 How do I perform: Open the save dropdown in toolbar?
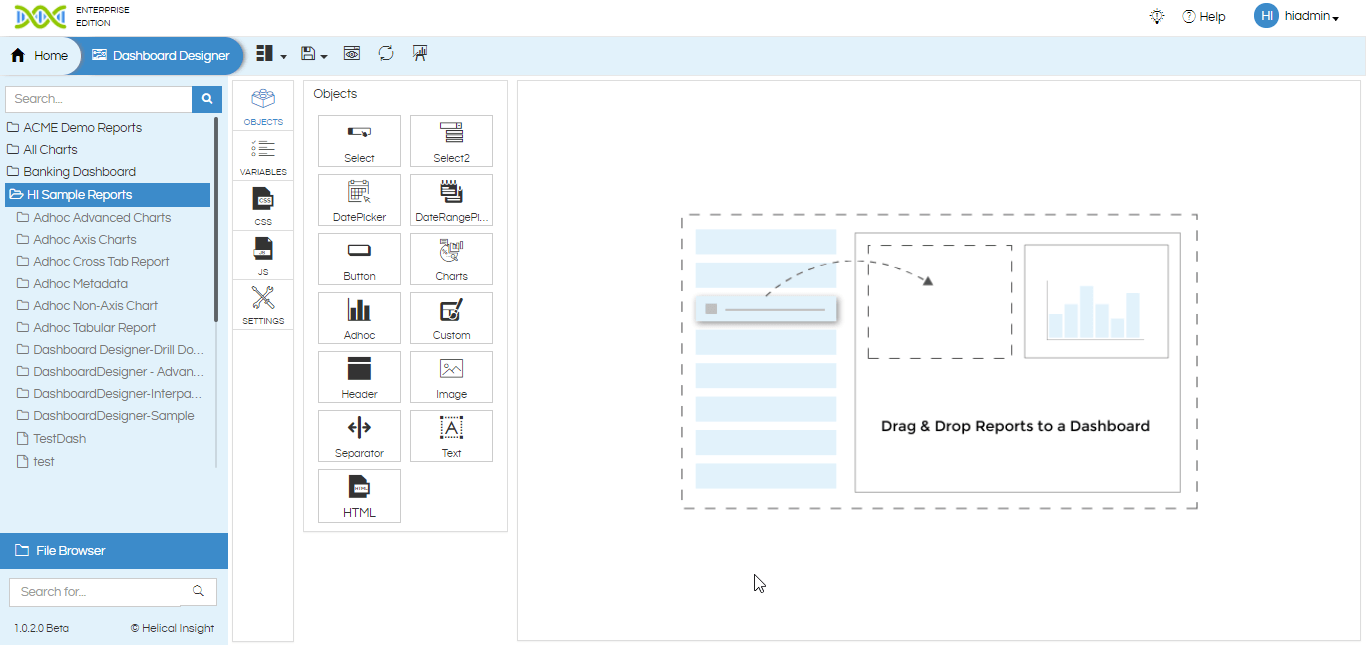[x=314, y=54]
